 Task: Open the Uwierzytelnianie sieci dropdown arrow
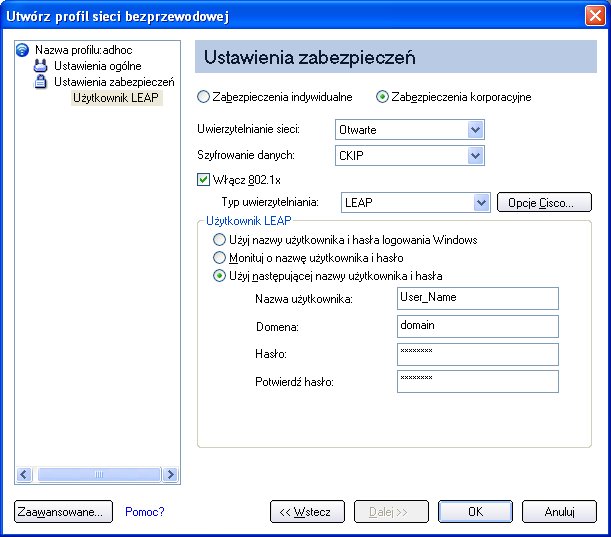475,130
